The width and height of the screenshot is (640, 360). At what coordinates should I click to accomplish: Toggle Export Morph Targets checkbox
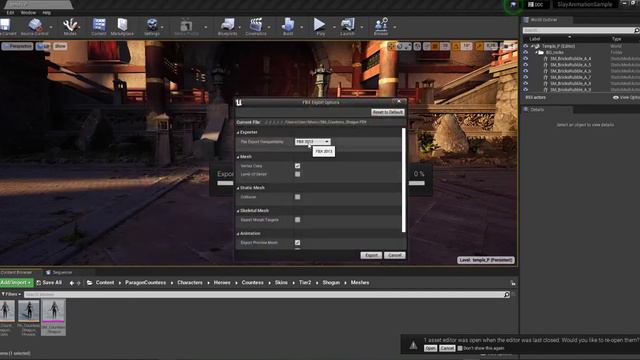pos(298,220)
